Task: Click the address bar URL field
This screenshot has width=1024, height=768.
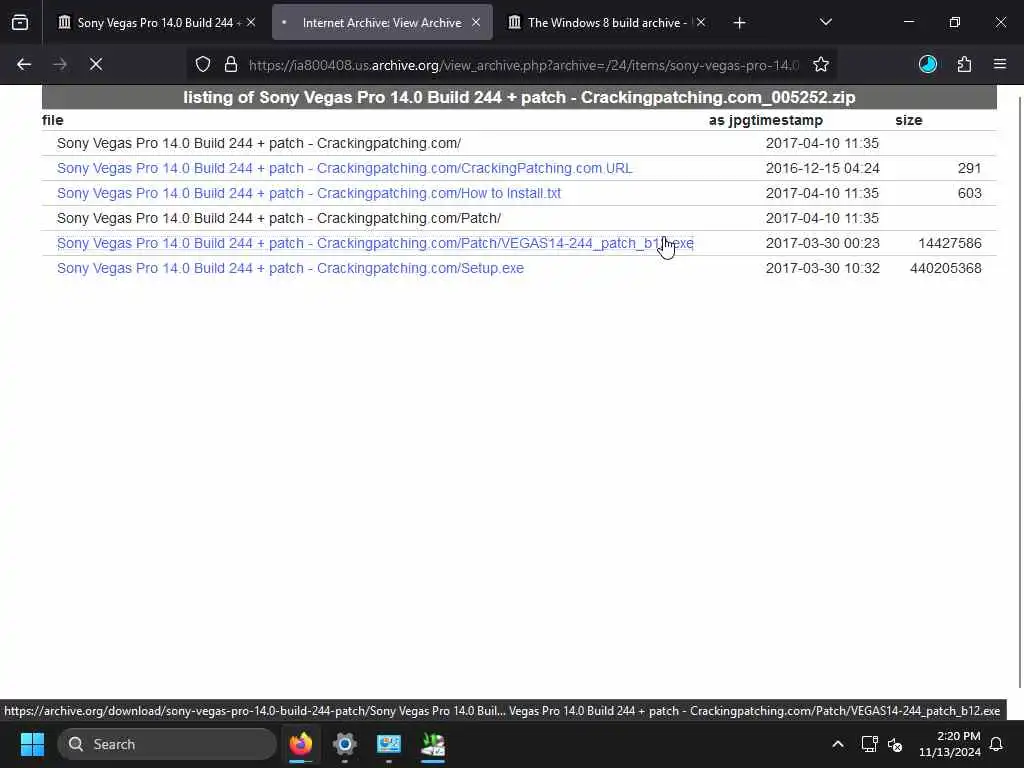Action: [524, 65]
